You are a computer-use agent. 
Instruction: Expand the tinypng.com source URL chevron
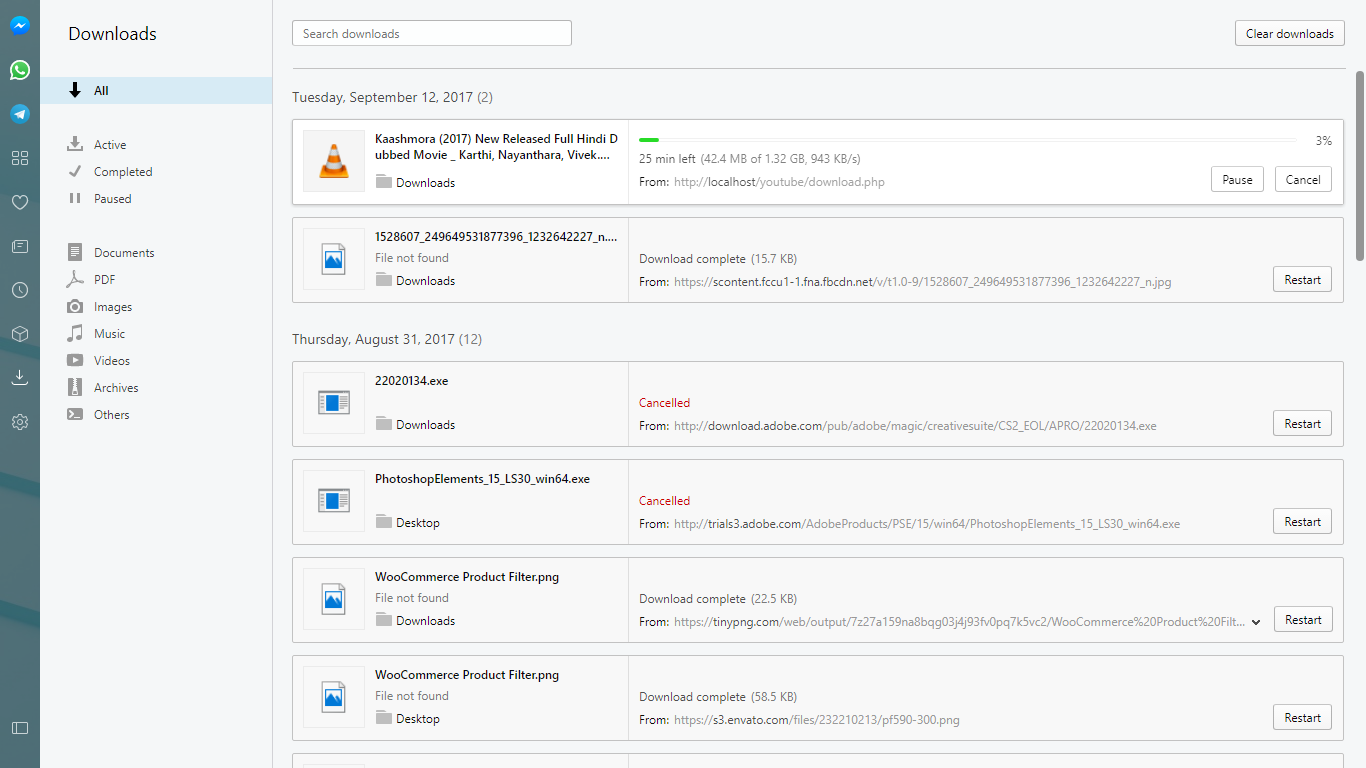click(1256, 622)
